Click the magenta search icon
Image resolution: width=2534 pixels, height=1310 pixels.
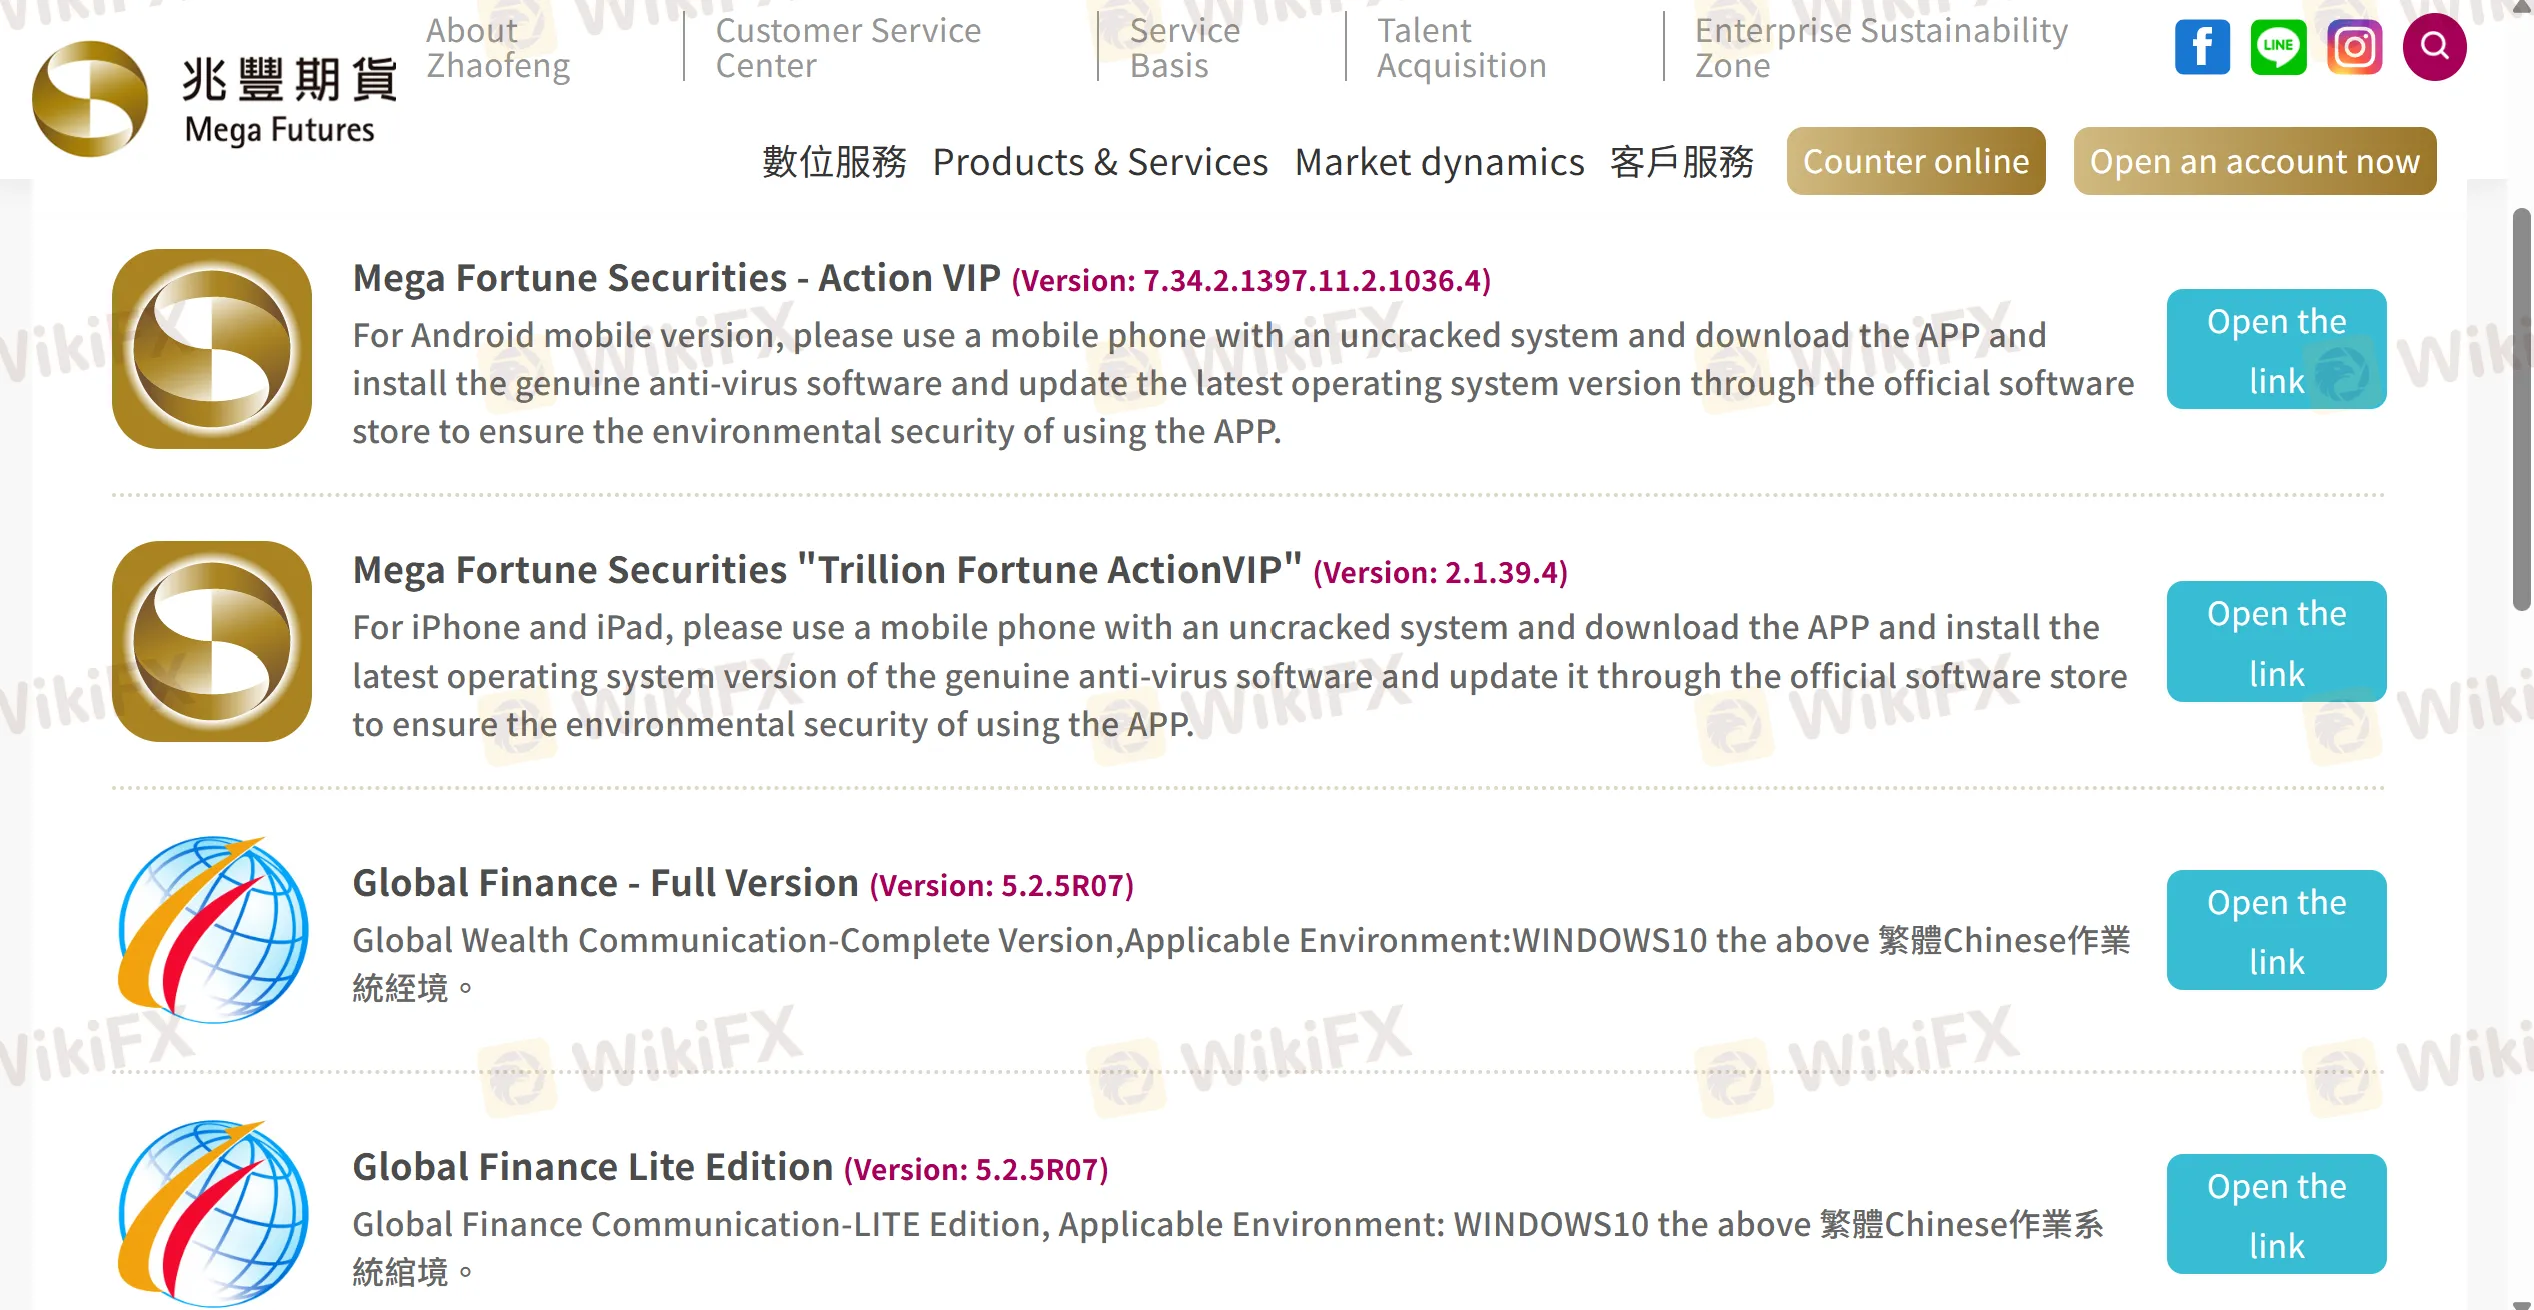pyautogui.click(x=2434, y=47)
